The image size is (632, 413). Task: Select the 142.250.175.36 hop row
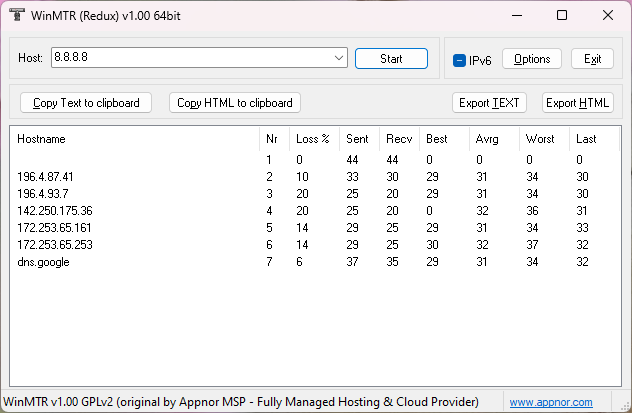click(x=315, y=211)
